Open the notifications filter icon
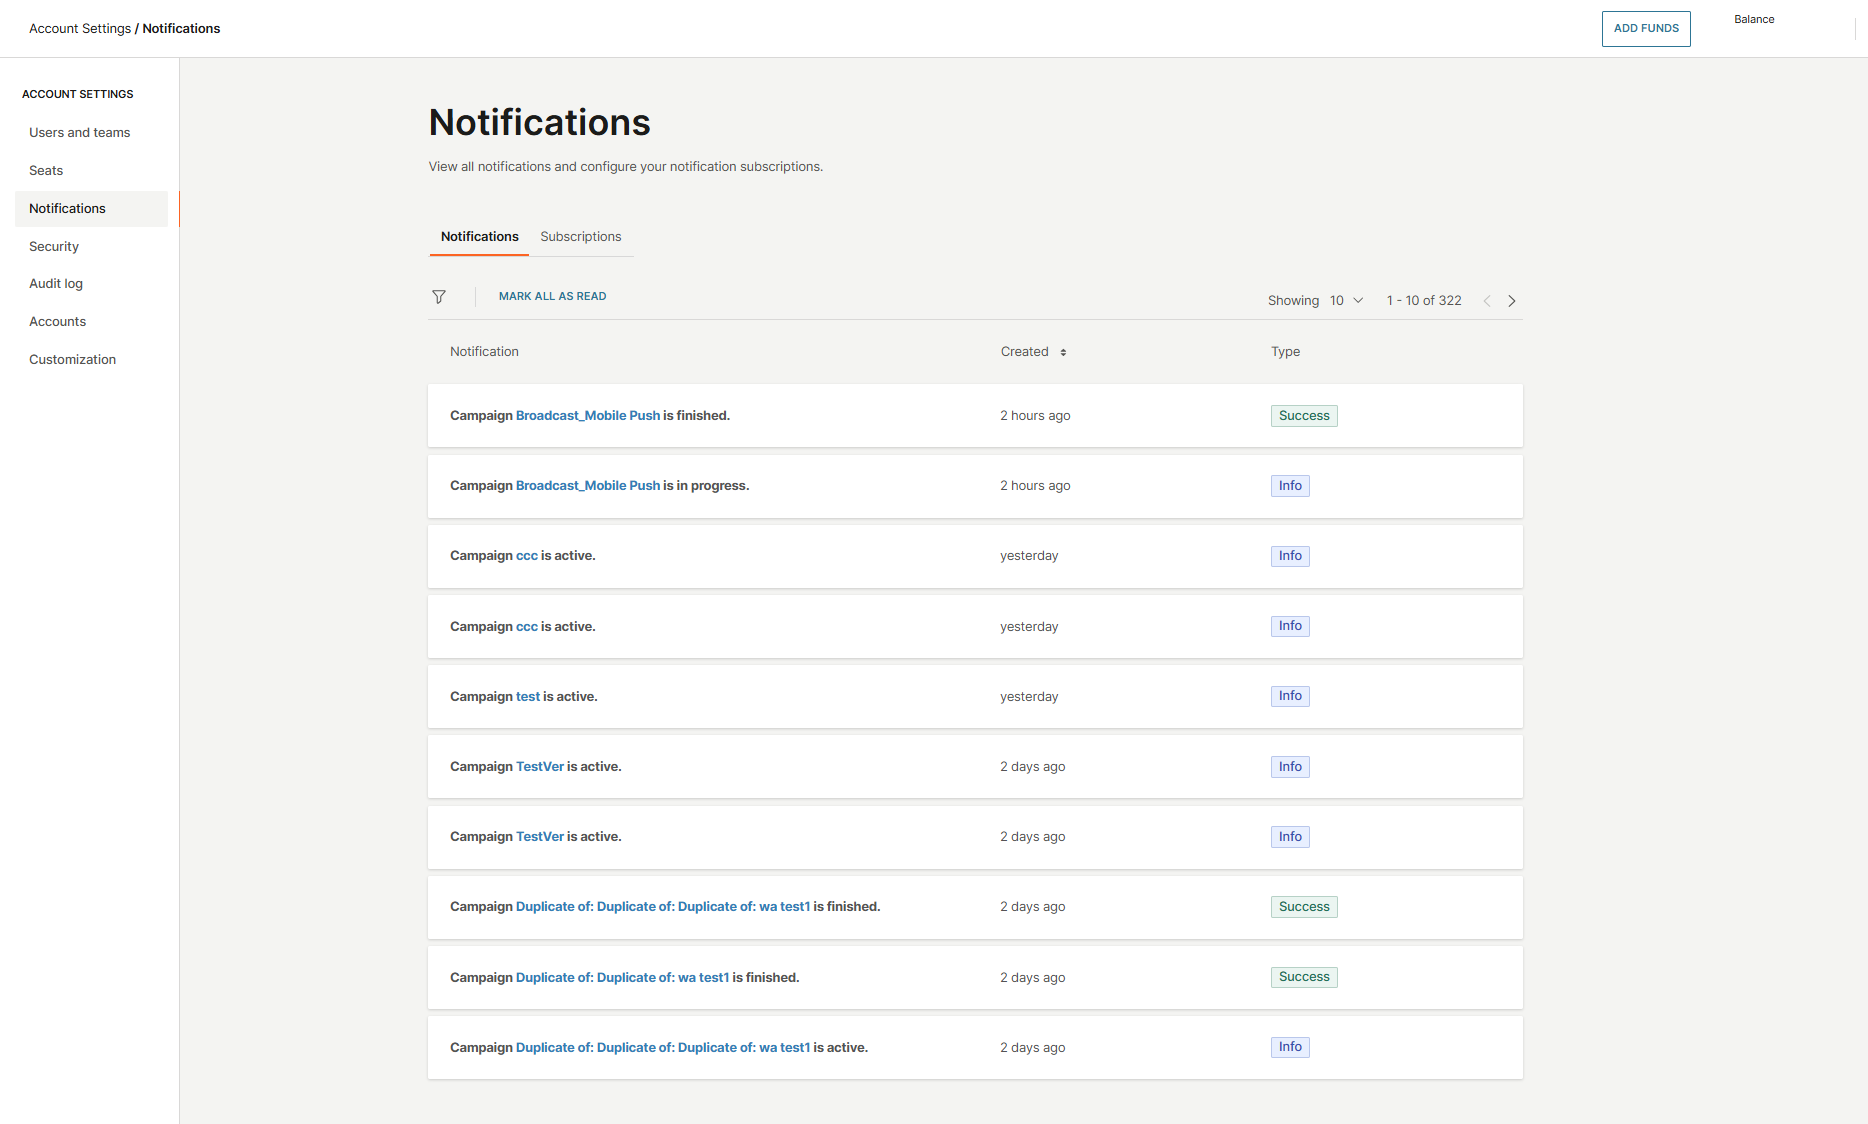Screen dimensions: 1868x1124 coord(439,297)
